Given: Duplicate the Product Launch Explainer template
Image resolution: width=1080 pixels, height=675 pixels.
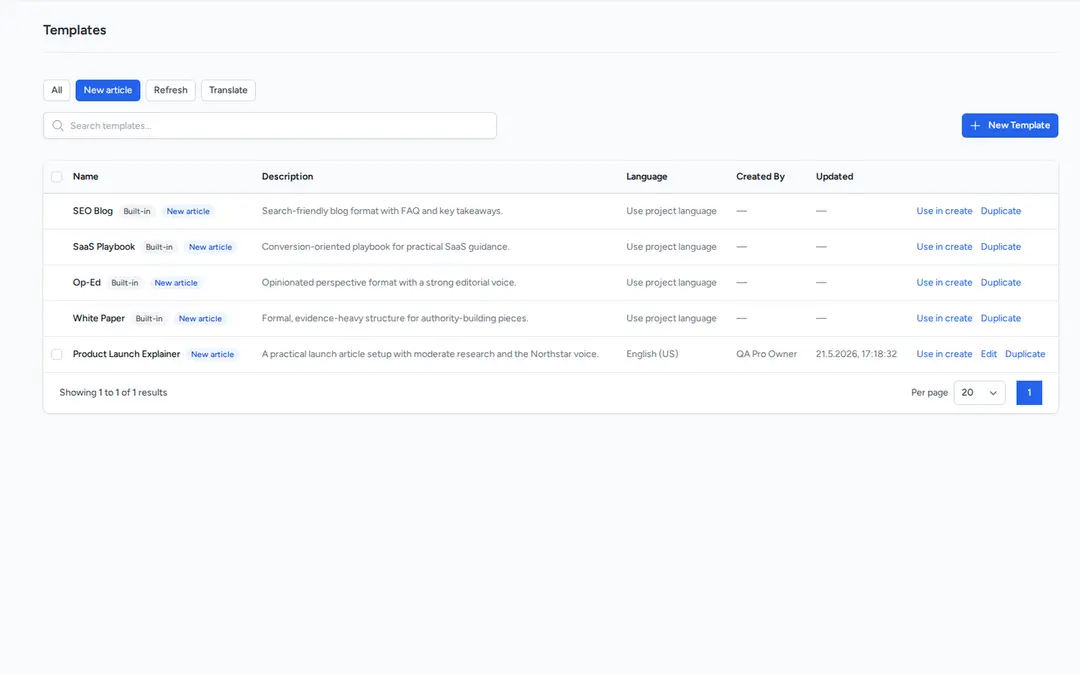Looking at the screenshot, I should point(1025,354).
